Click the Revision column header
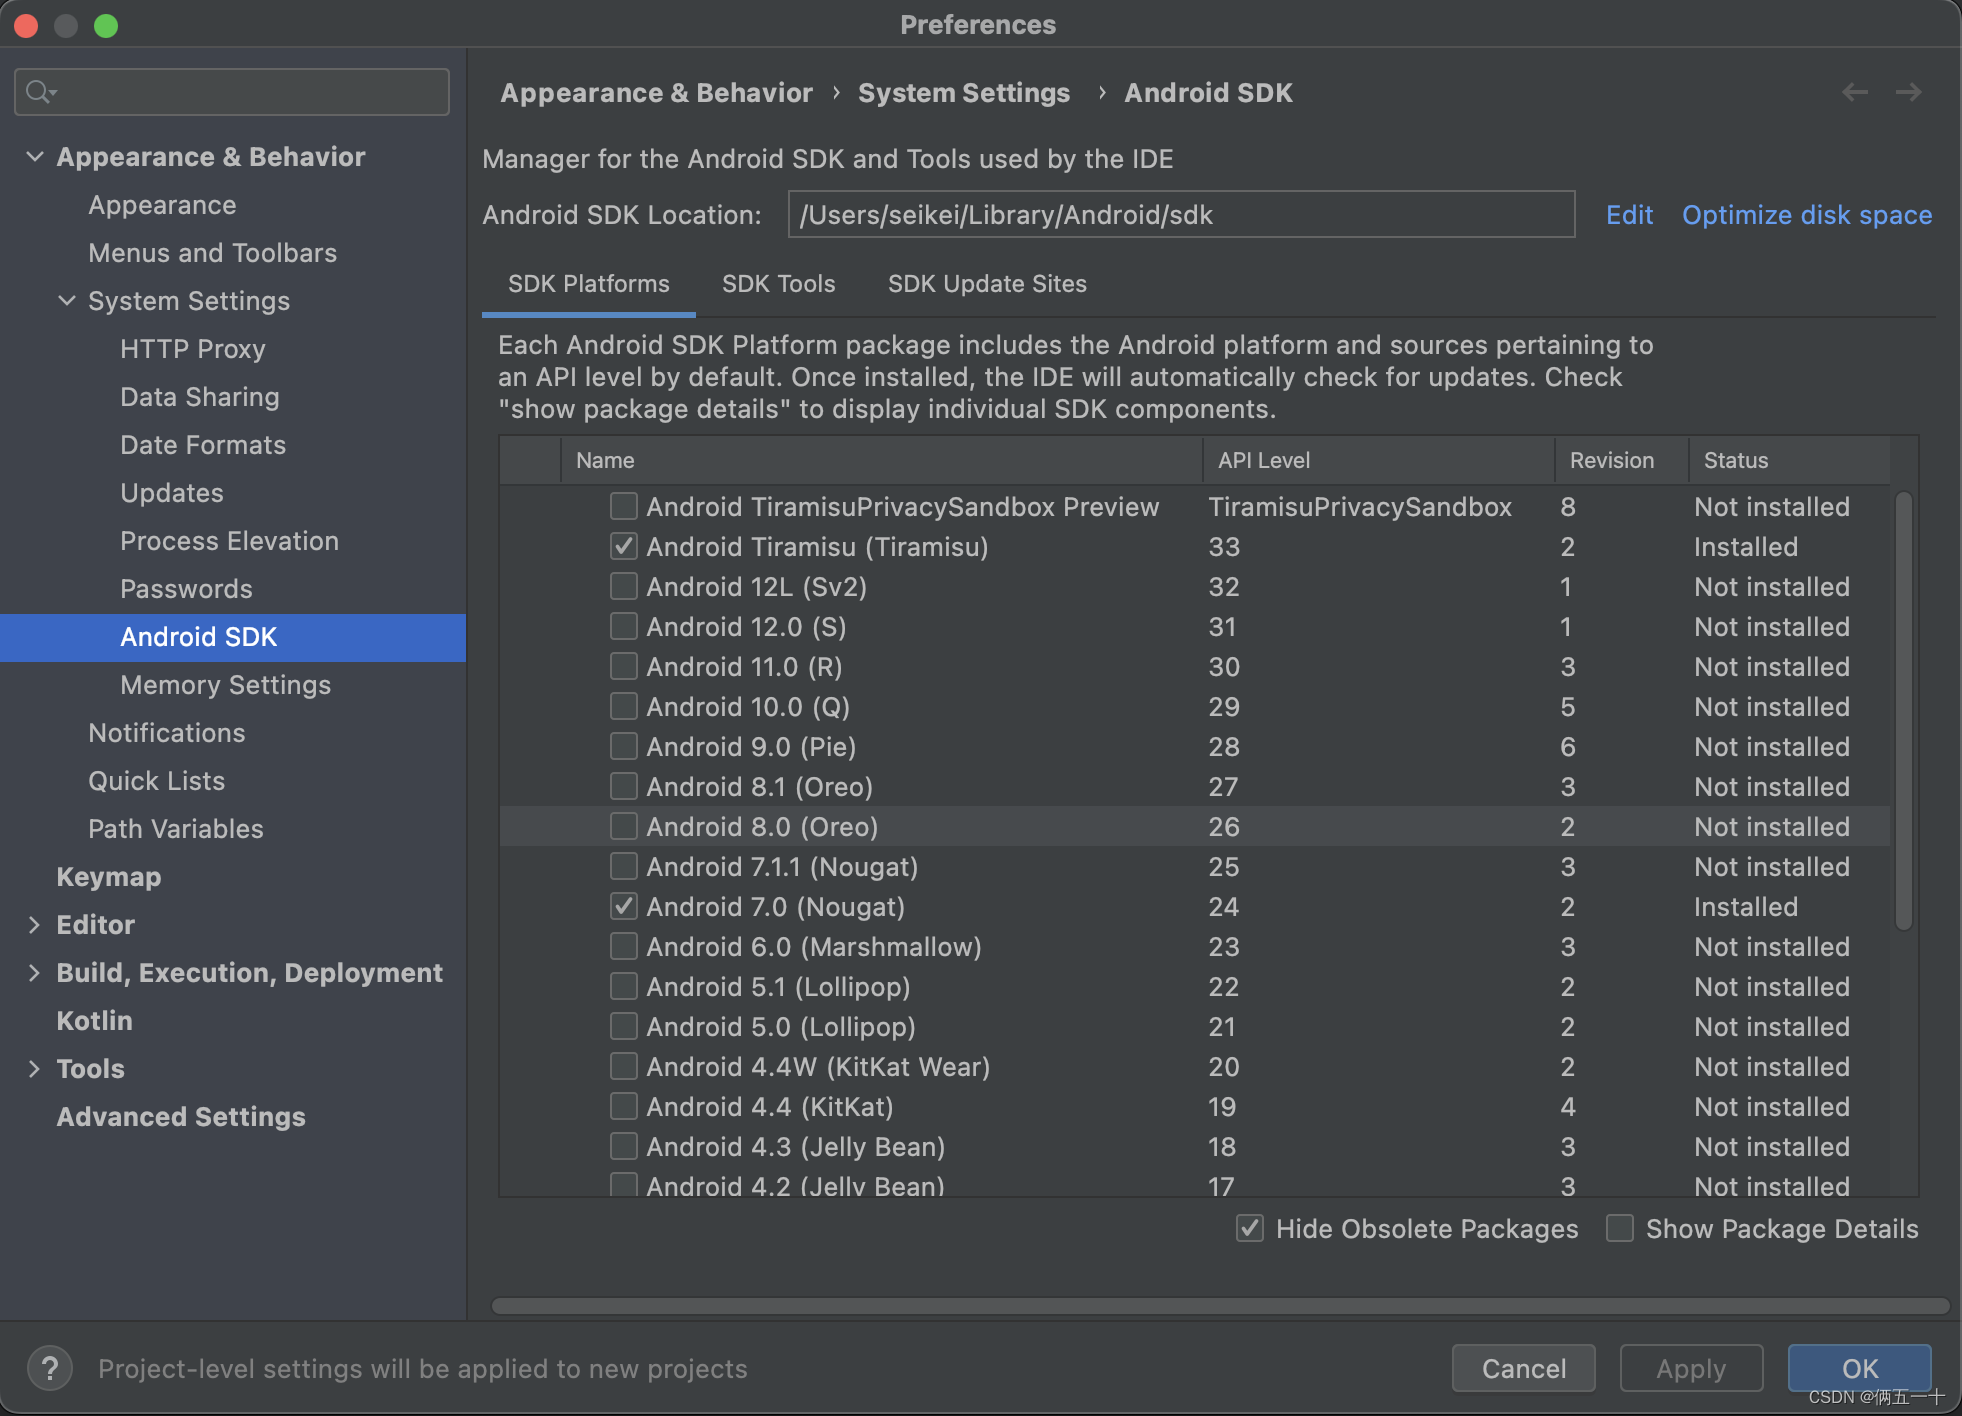 click(1622, 460)
